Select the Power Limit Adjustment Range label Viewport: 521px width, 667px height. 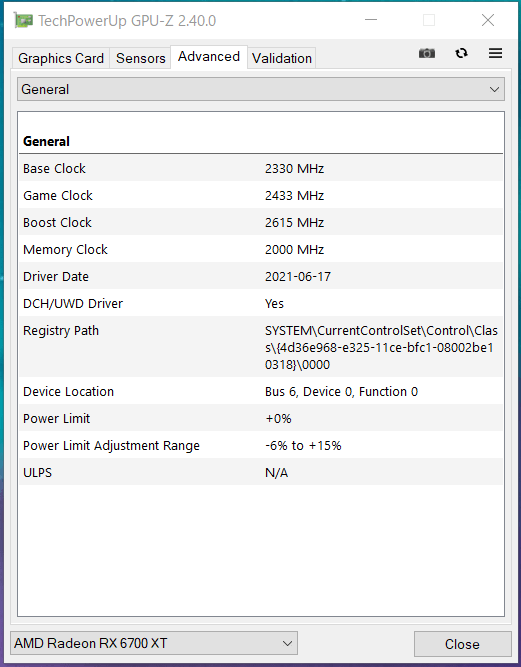click(x=111, y=445)
